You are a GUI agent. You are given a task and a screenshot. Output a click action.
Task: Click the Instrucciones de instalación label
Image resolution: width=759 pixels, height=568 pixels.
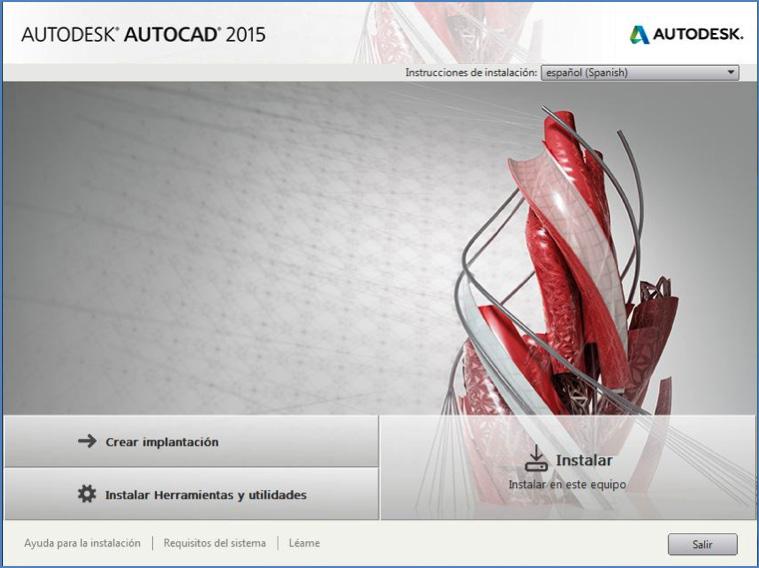point(471,73)
